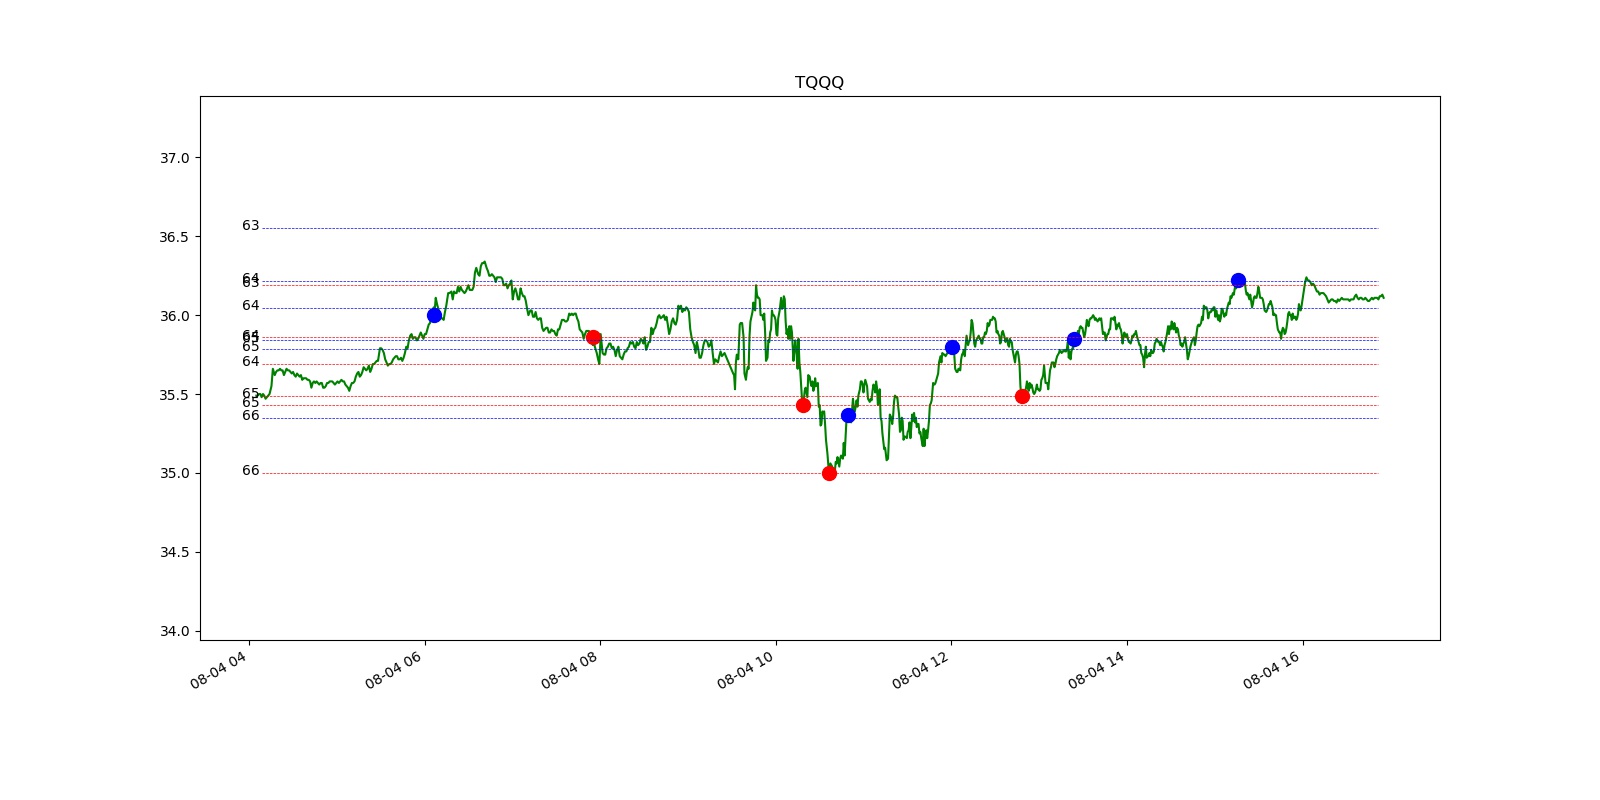Click the '08-04 04' x-axis label
Viewport: 1600px width, 800px height.
[x=218, y=669]
